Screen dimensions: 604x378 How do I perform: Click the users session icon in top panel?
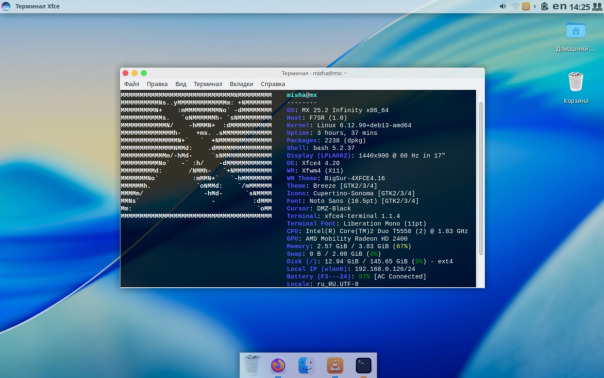coord(596,7)
